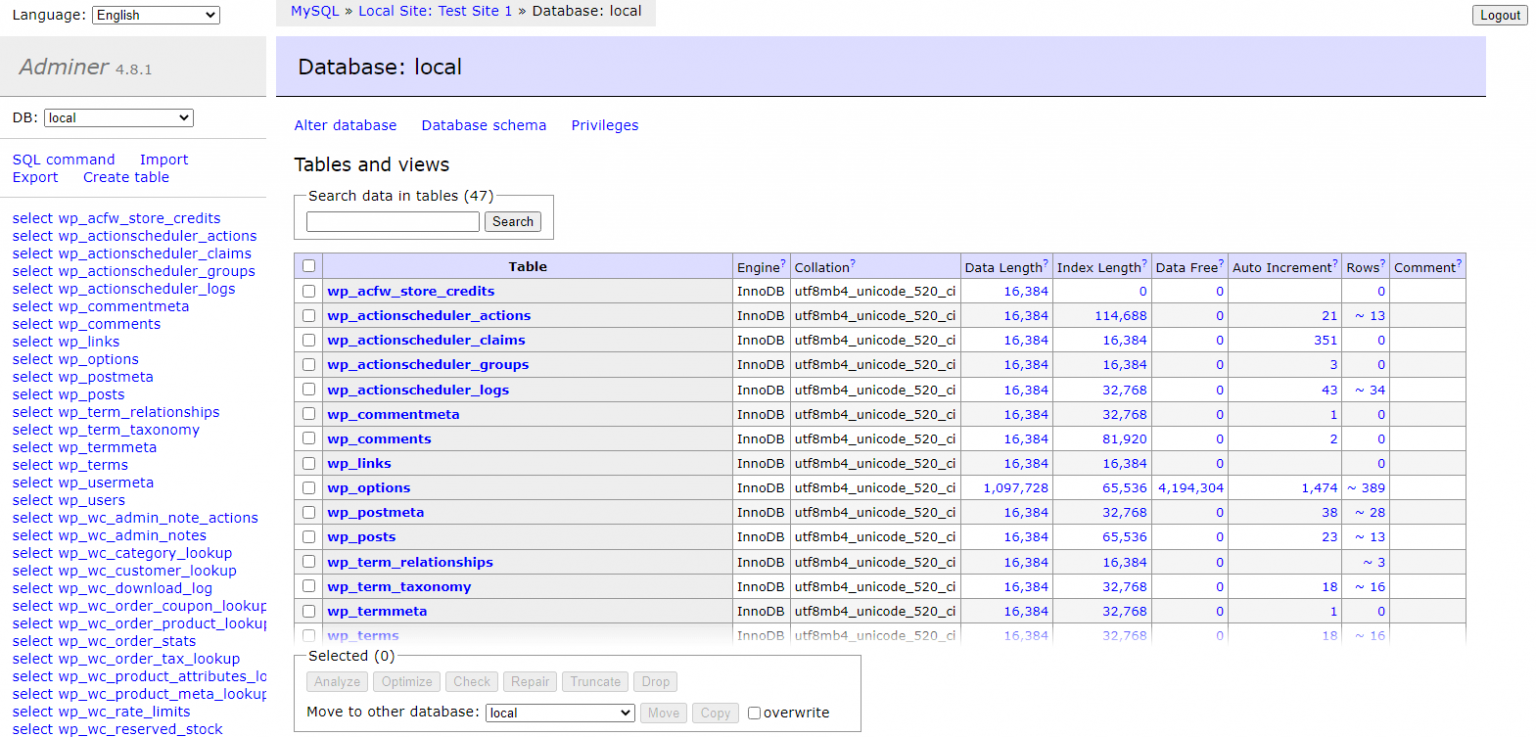Go to the MySQL breadcrumb link
The height and width of the screenshot is (737, 1536).
click(314, 11)
